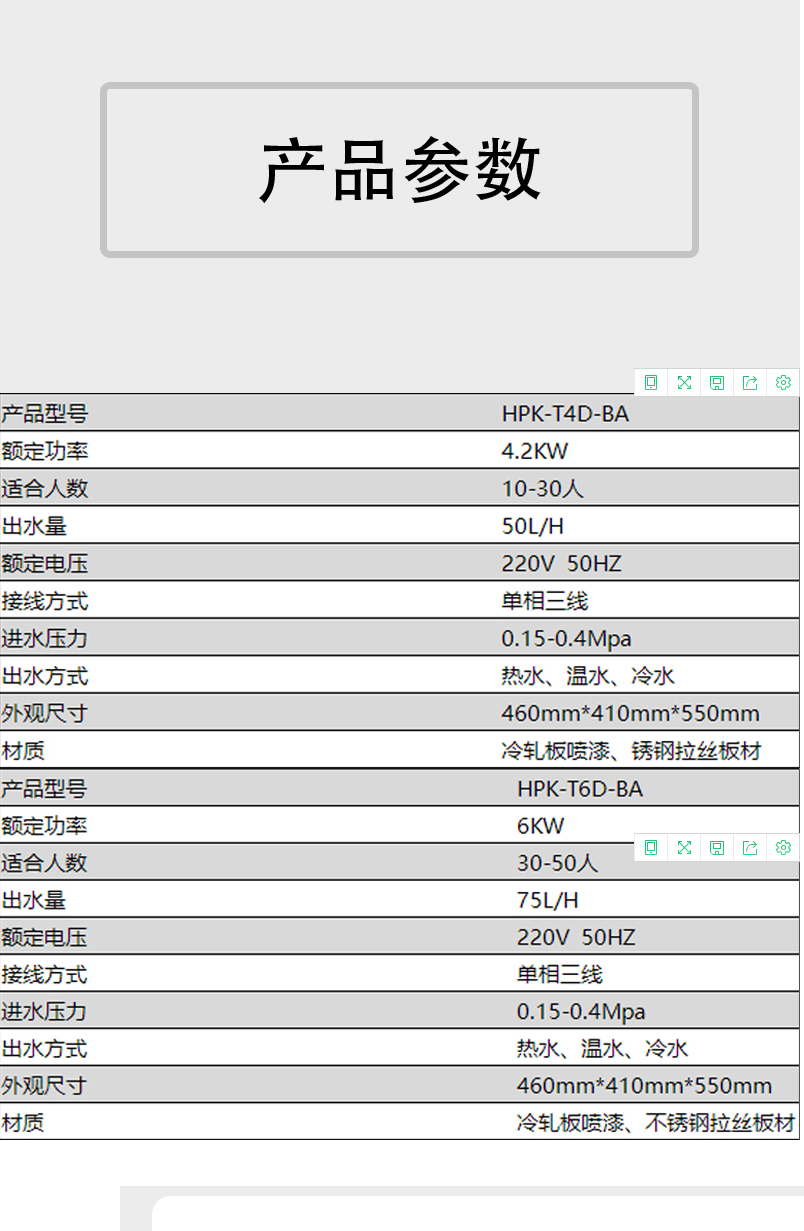Image resolution: width=804 pixels, height=1231 pixels.
Task: Open settings gear in top toolbar
Action: point(783,382)
